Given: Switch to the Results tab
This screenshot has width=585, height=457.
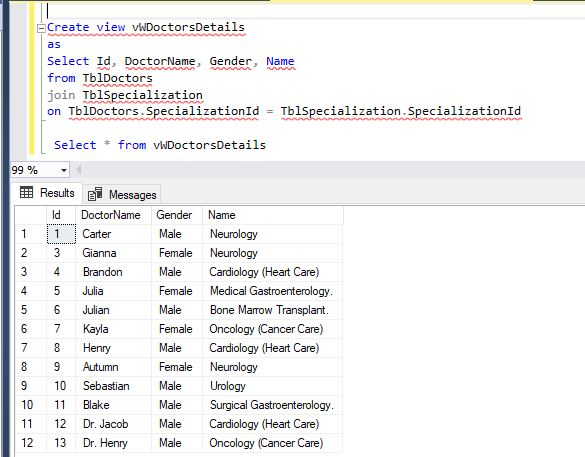Looking at the screenshot, I should tap(47, 193).
